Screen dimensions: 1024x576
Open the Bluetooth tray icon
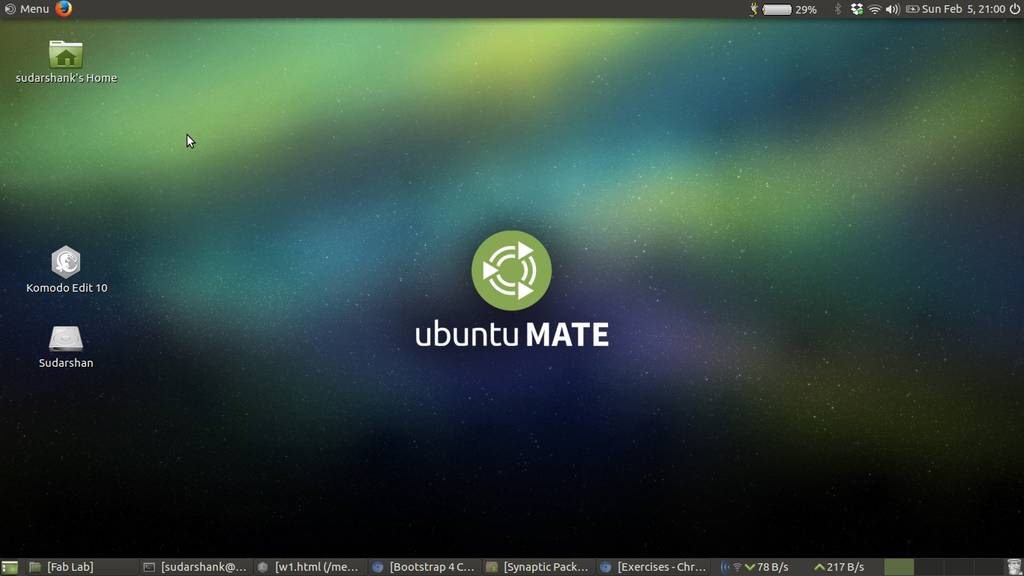point(838,9)
